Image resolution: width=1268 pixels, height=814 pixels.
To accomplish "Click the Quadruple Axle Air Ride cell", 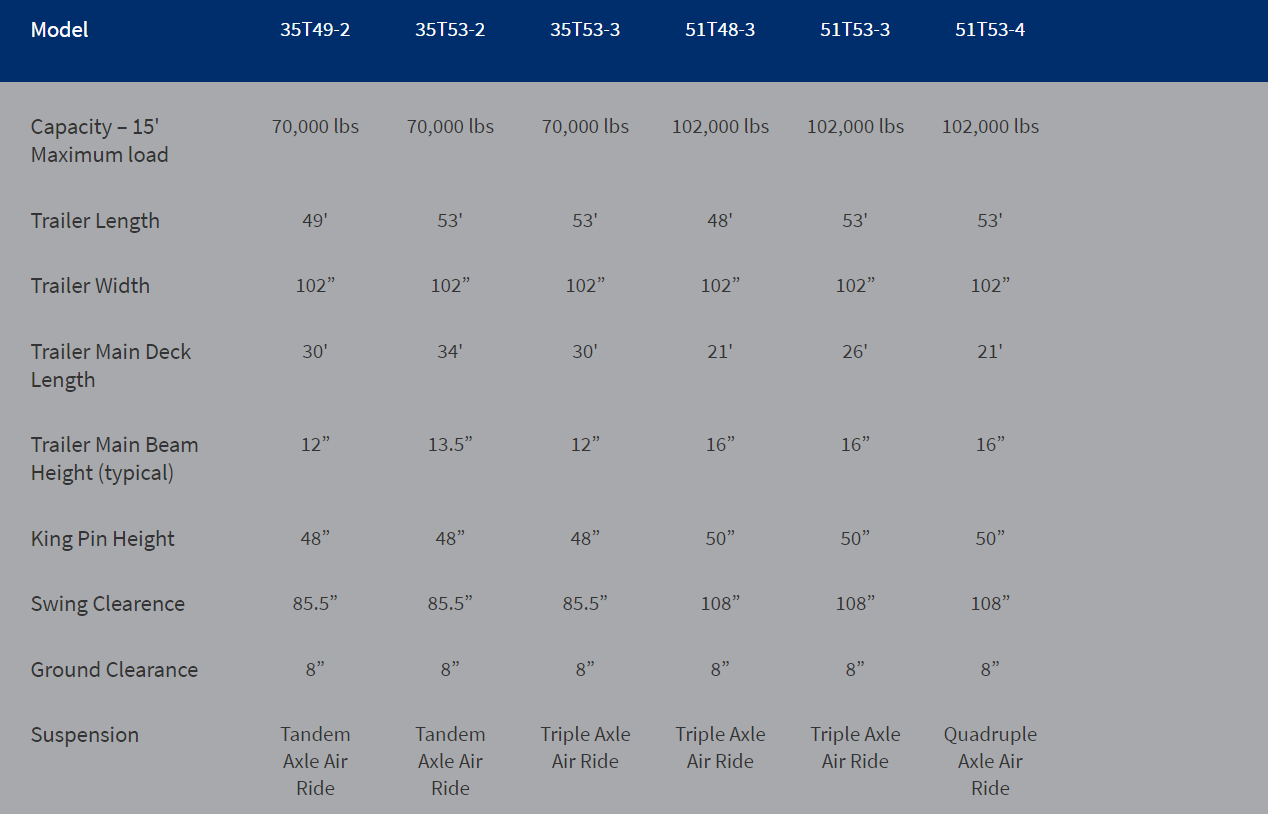I will point(990,761).
